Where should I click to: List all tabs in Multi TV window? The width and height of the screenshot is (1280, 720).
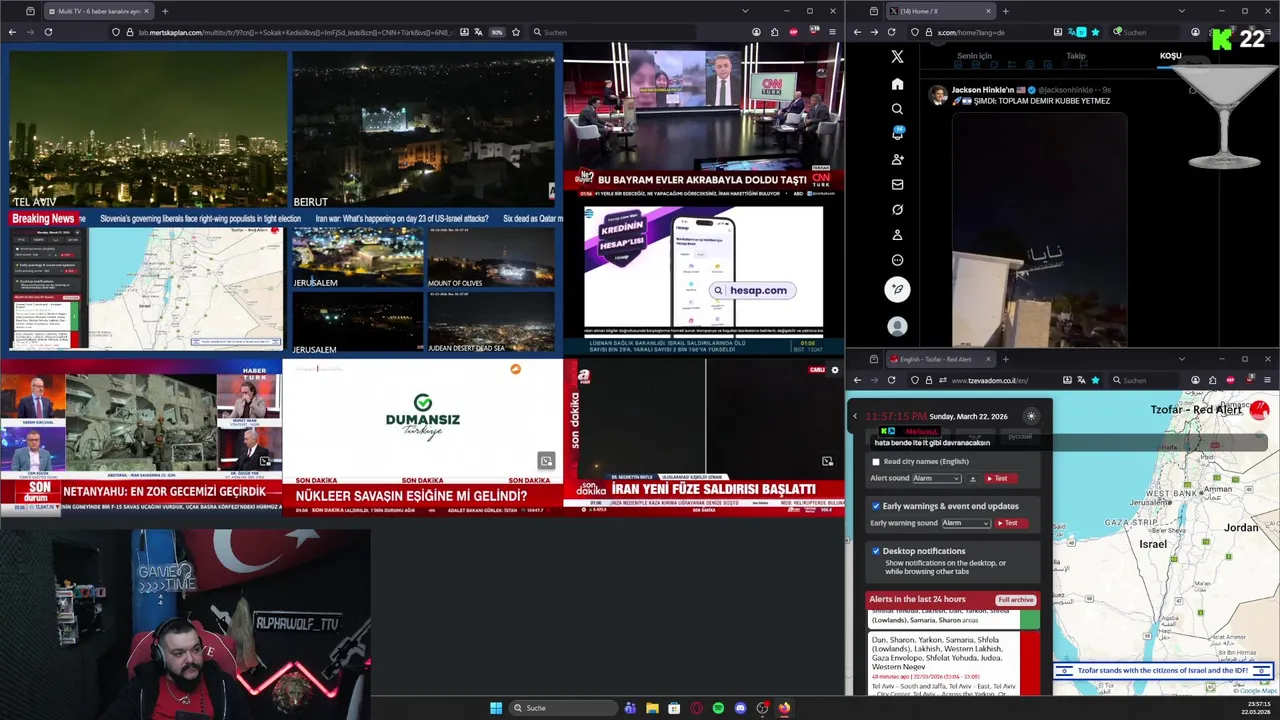745,11
